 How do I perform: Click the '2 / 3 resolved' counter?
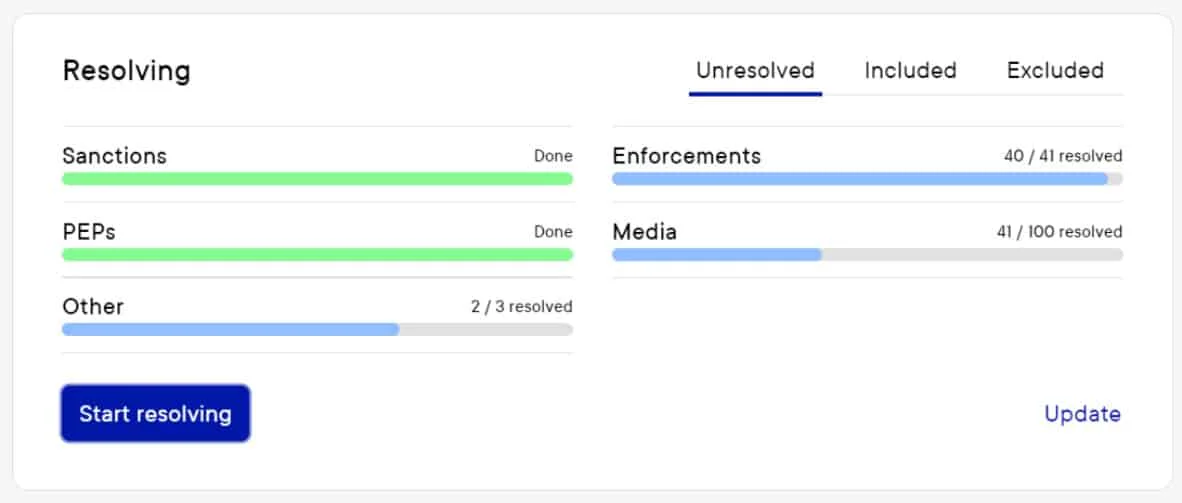pos(521,306)
